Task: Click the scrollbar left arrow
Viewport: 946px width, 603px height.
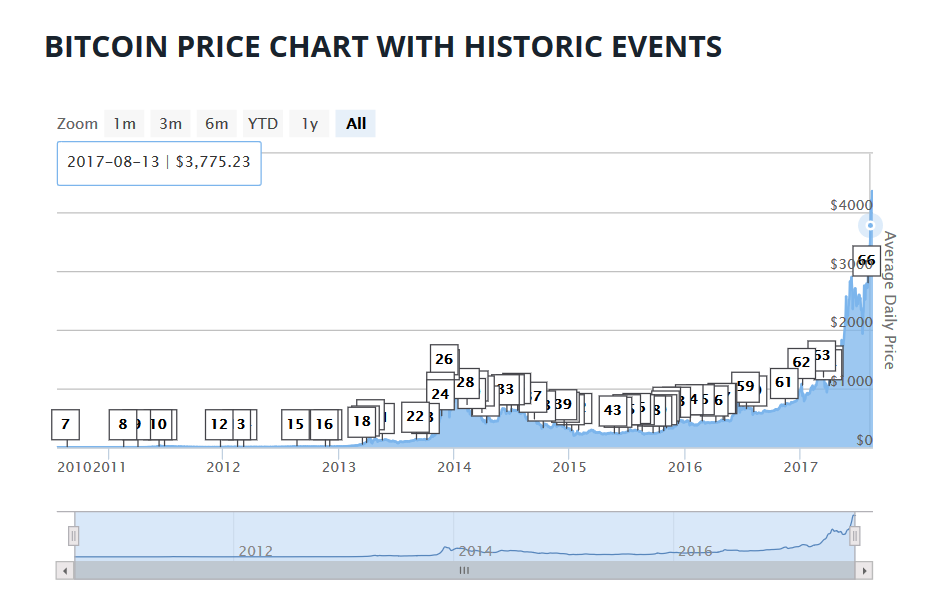Action: click(65, 570)
